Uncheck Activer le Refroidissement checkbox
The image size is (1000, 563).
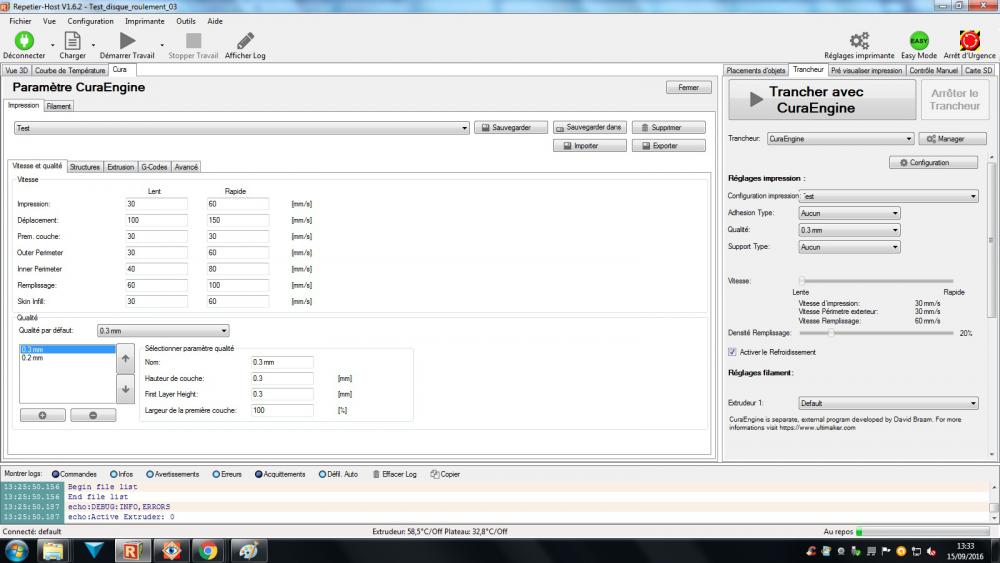(x=732, y=352)
